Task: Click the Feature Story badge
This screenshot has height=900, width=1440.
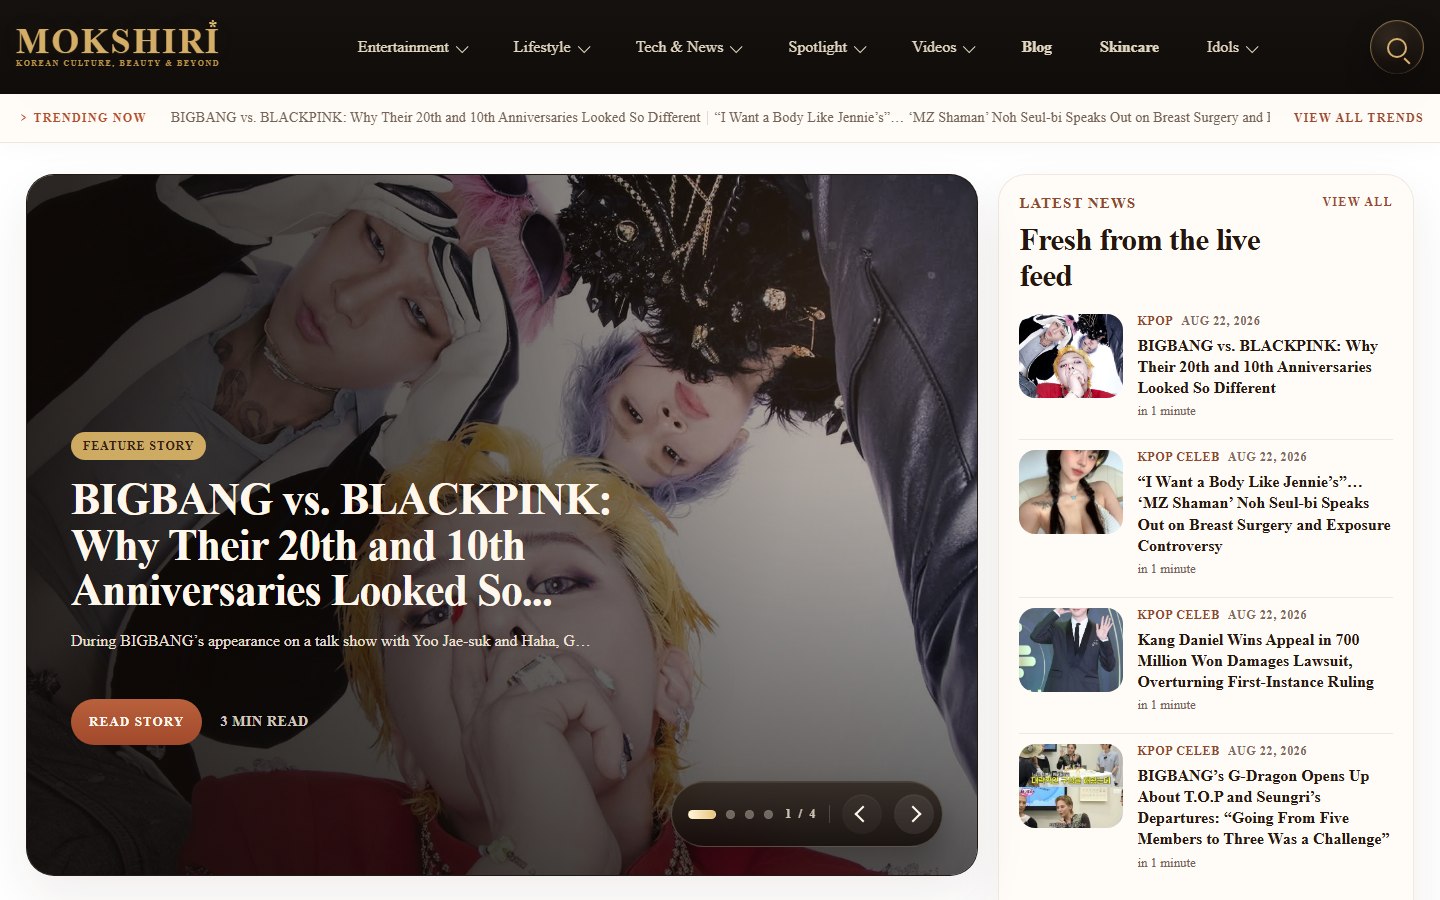Action: [138, 446]
